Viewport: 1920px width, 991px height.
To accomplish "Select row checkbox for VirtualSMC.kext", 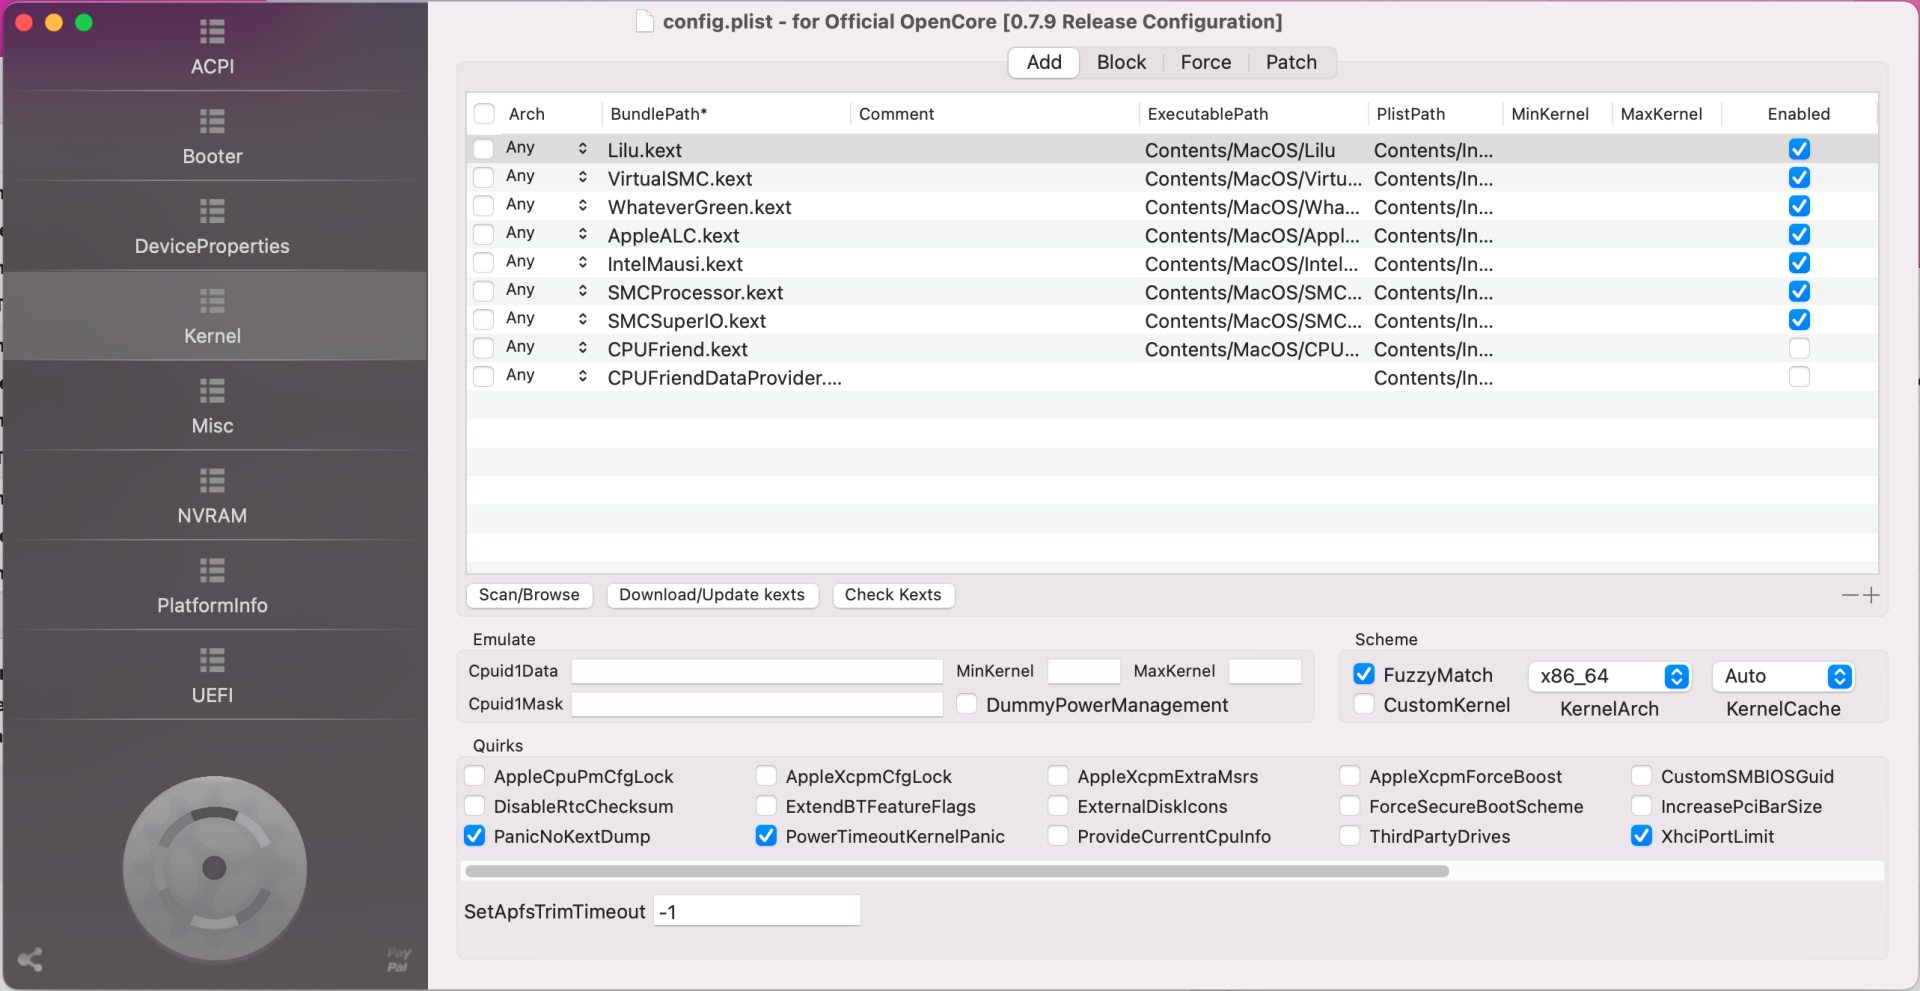I will [x=484, y=178].
